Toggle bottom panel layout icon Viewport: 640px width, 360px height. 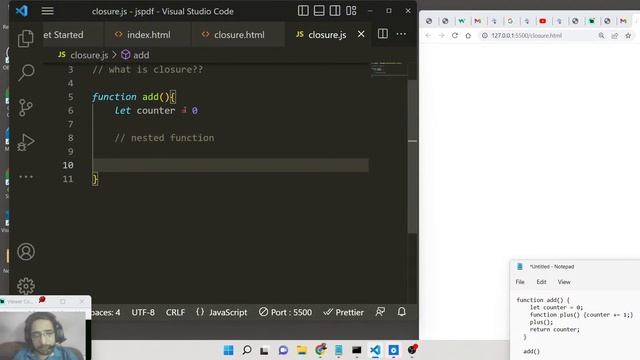pos(319,11)
